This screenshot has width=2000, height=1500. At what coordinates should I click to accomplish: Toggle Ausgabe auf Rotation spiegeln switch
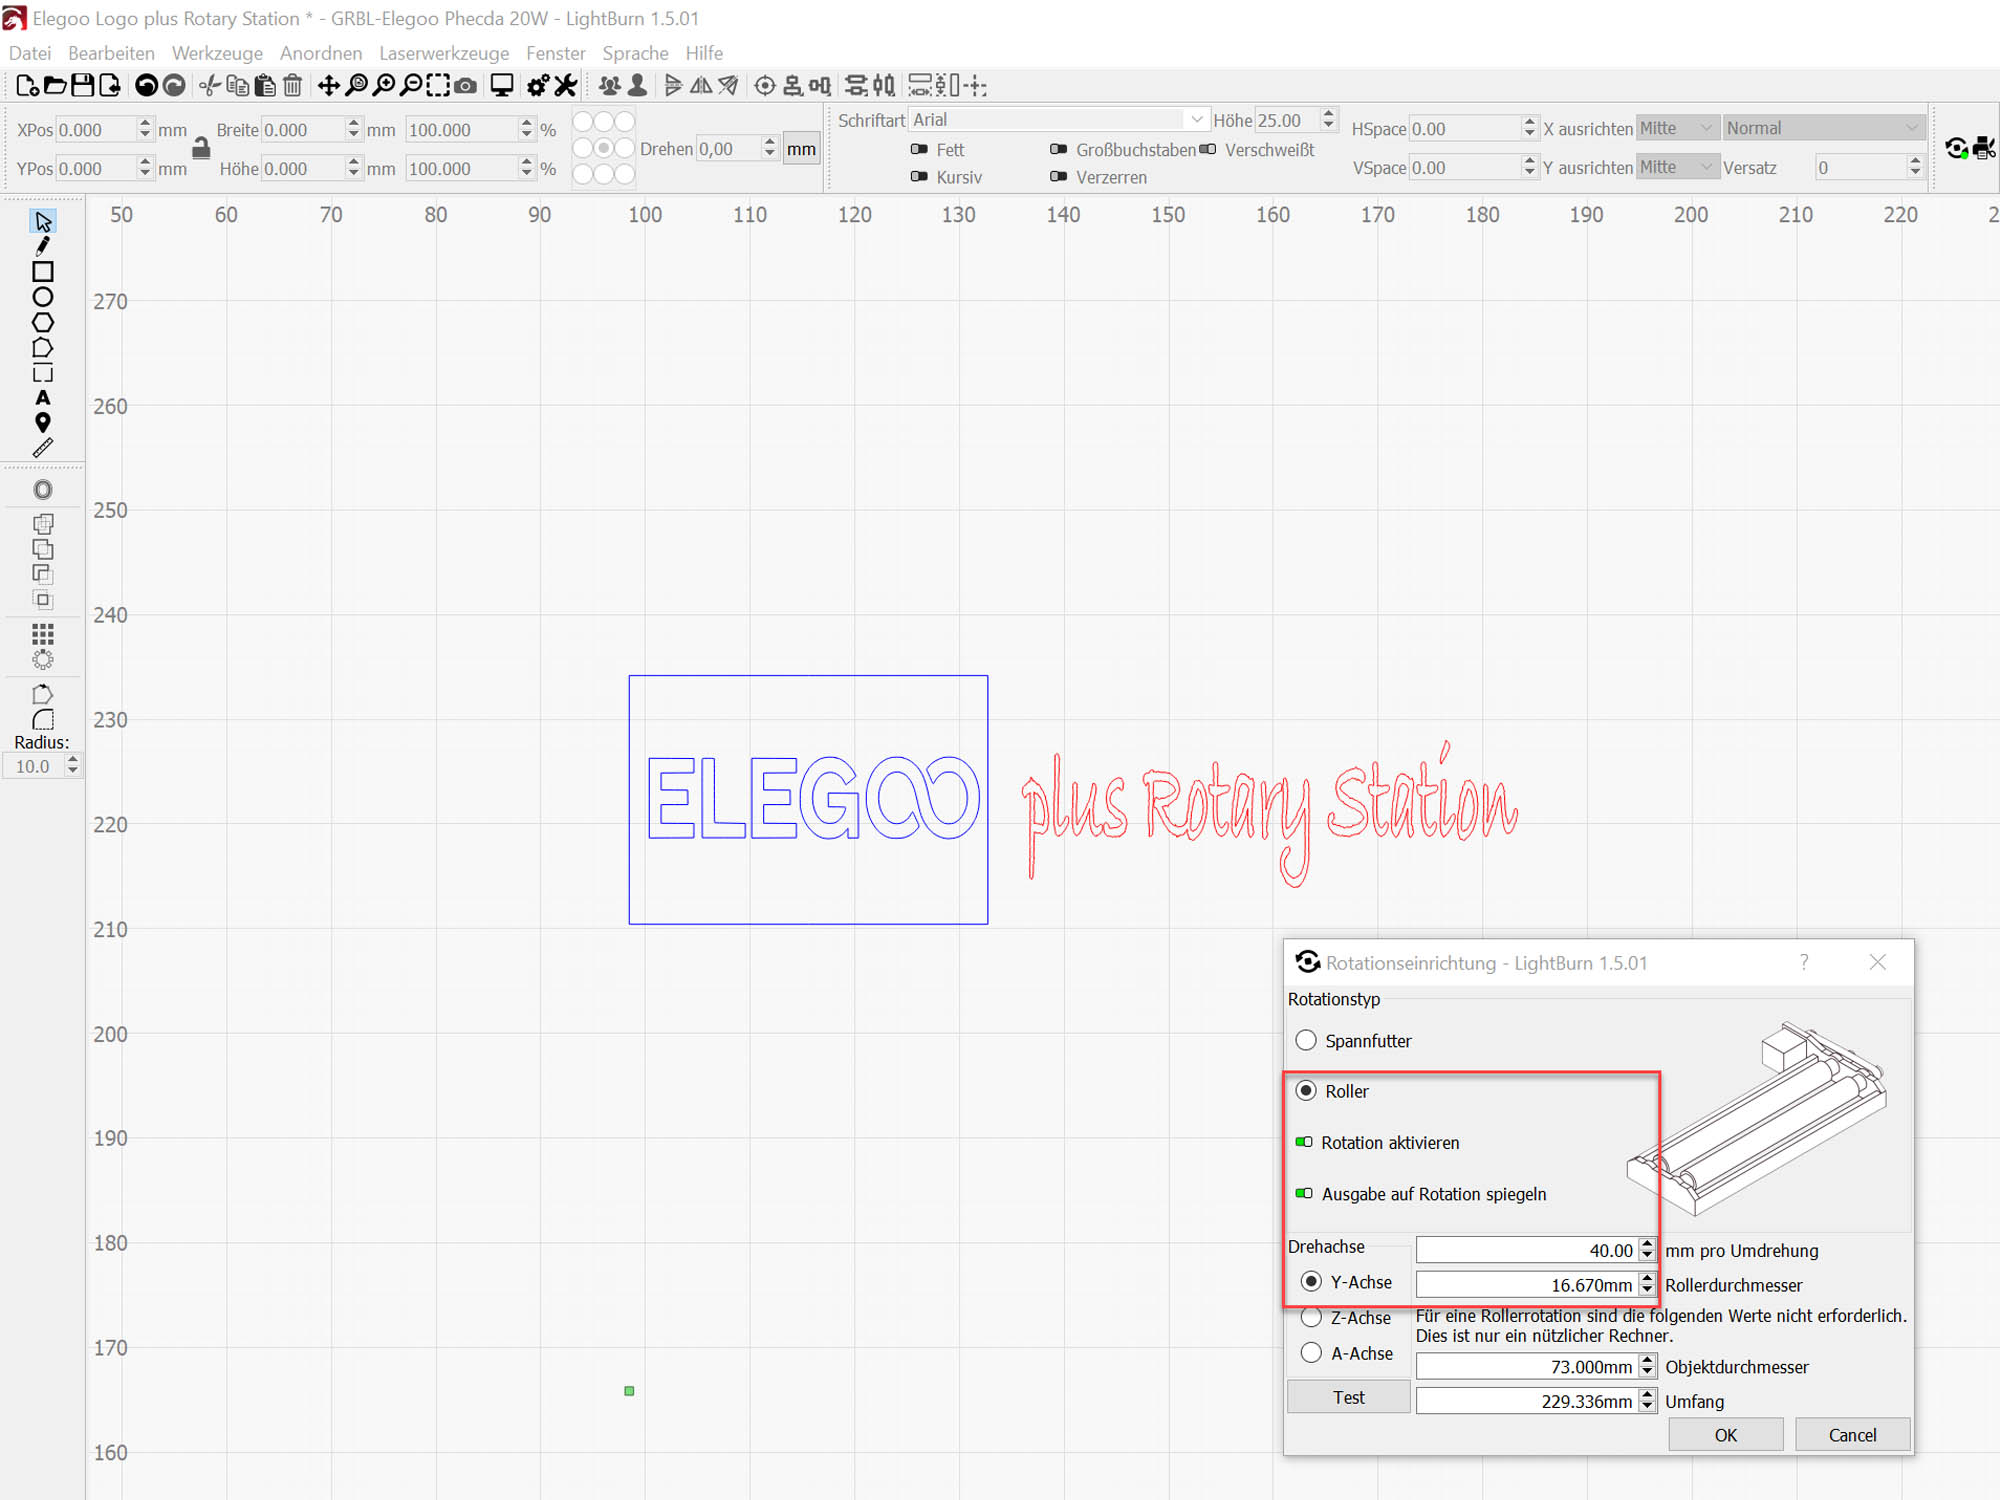(1304, 1193)
